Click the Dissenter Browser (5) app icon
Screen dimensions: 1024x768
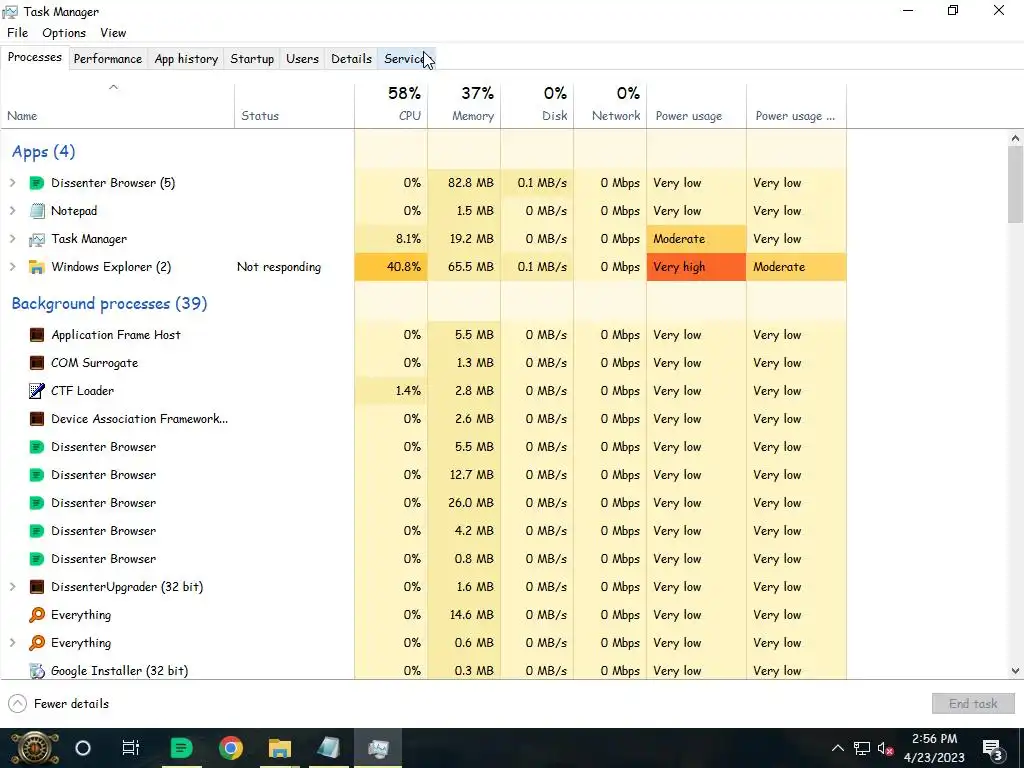pos(37,183)
